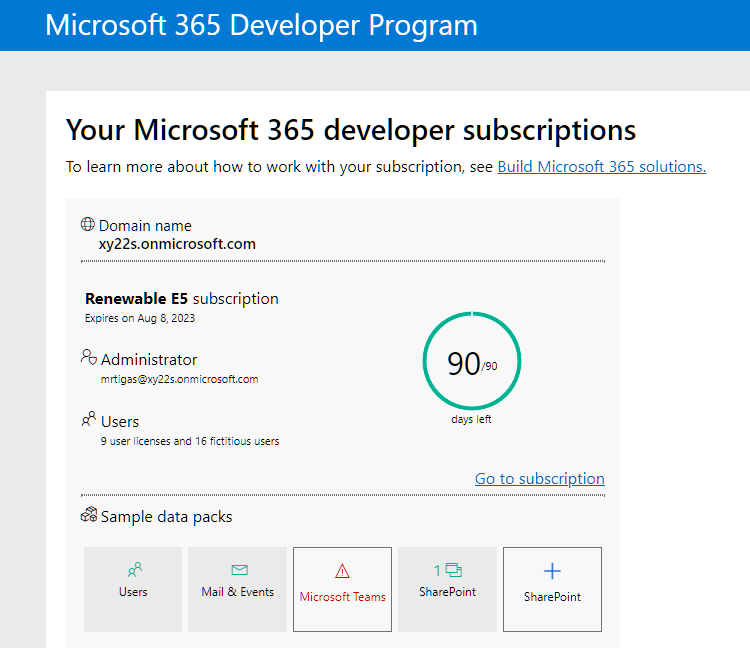Viewport: 750px width, 648px height.
Task: Open the Microsoft Teams data pack tile
Action: [x=342, y=589]
